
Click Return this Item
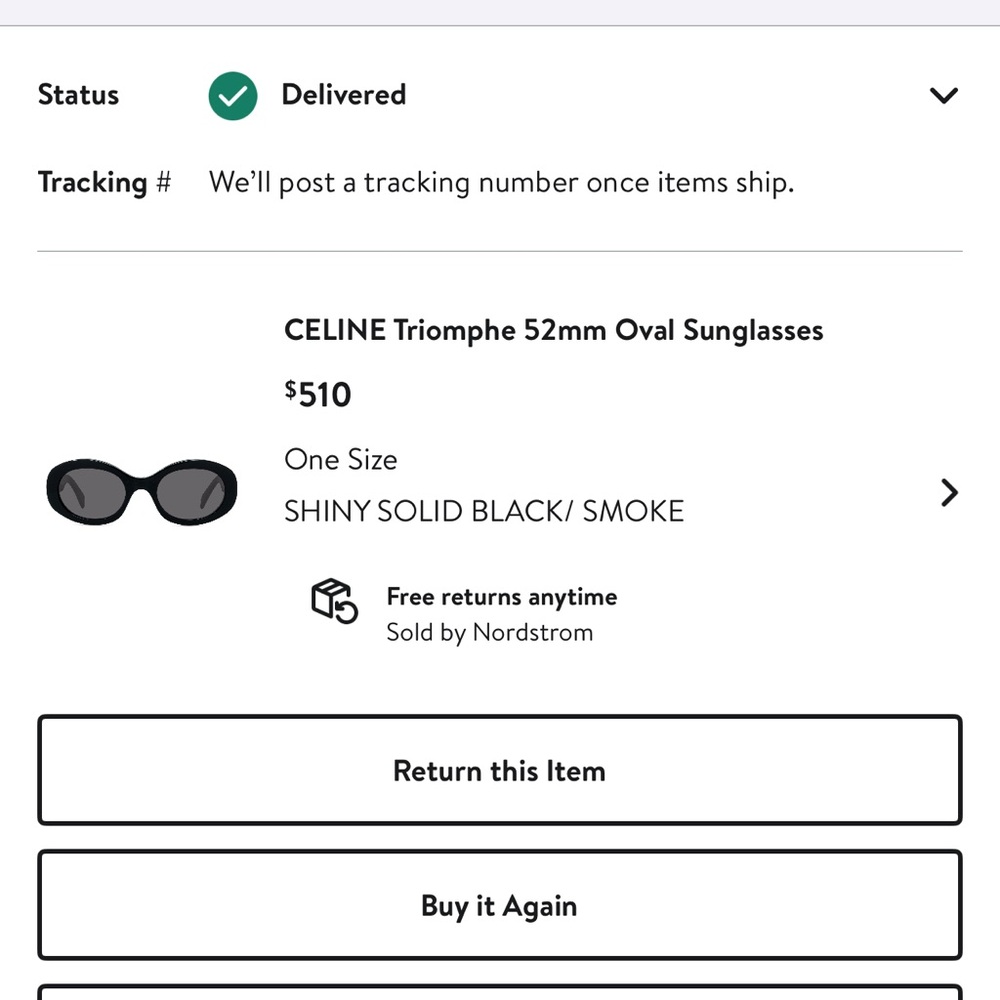click(x=499, y=770)
